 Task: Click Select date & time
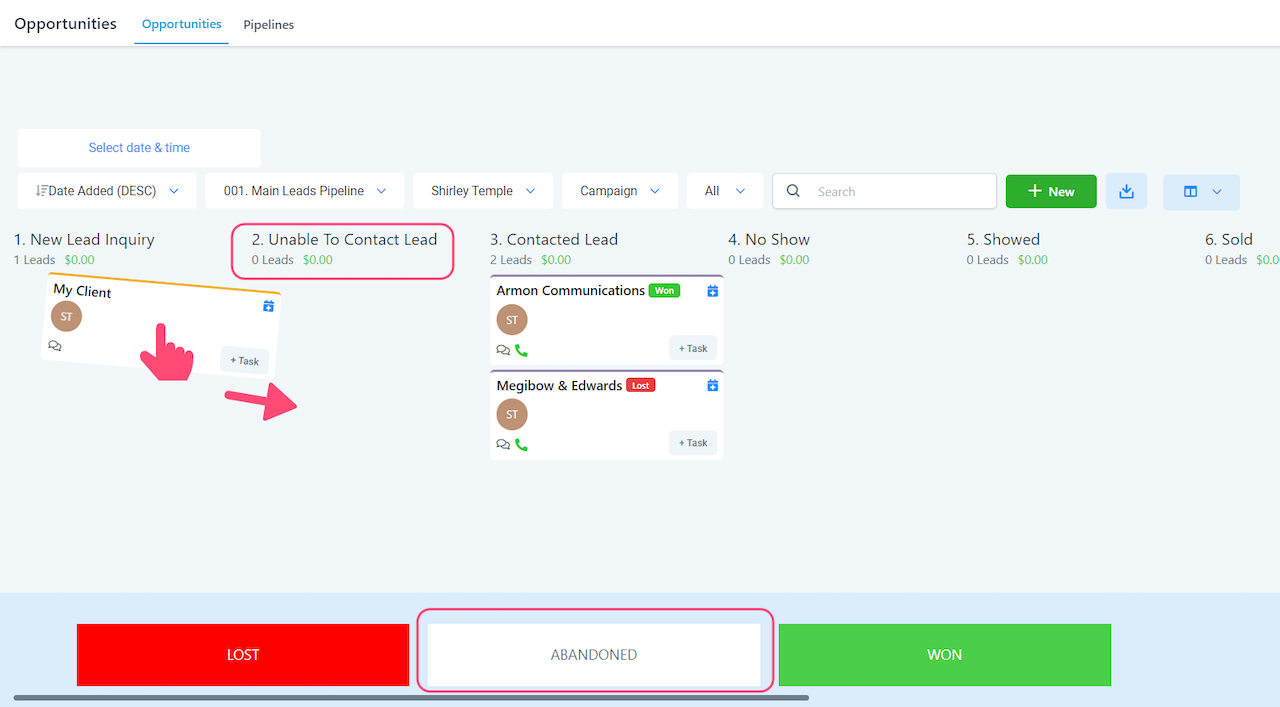(139, 148)
